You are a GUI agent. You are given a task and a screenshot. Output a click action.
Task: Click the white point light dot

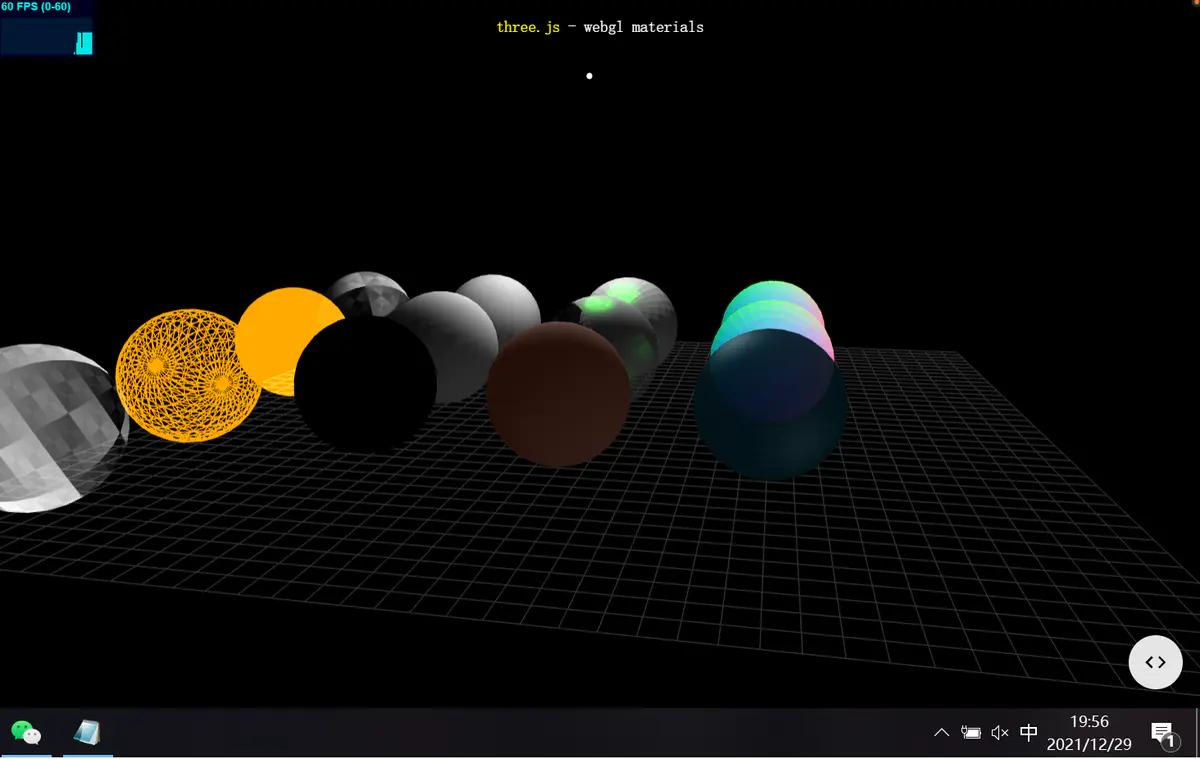pos(589,75)
